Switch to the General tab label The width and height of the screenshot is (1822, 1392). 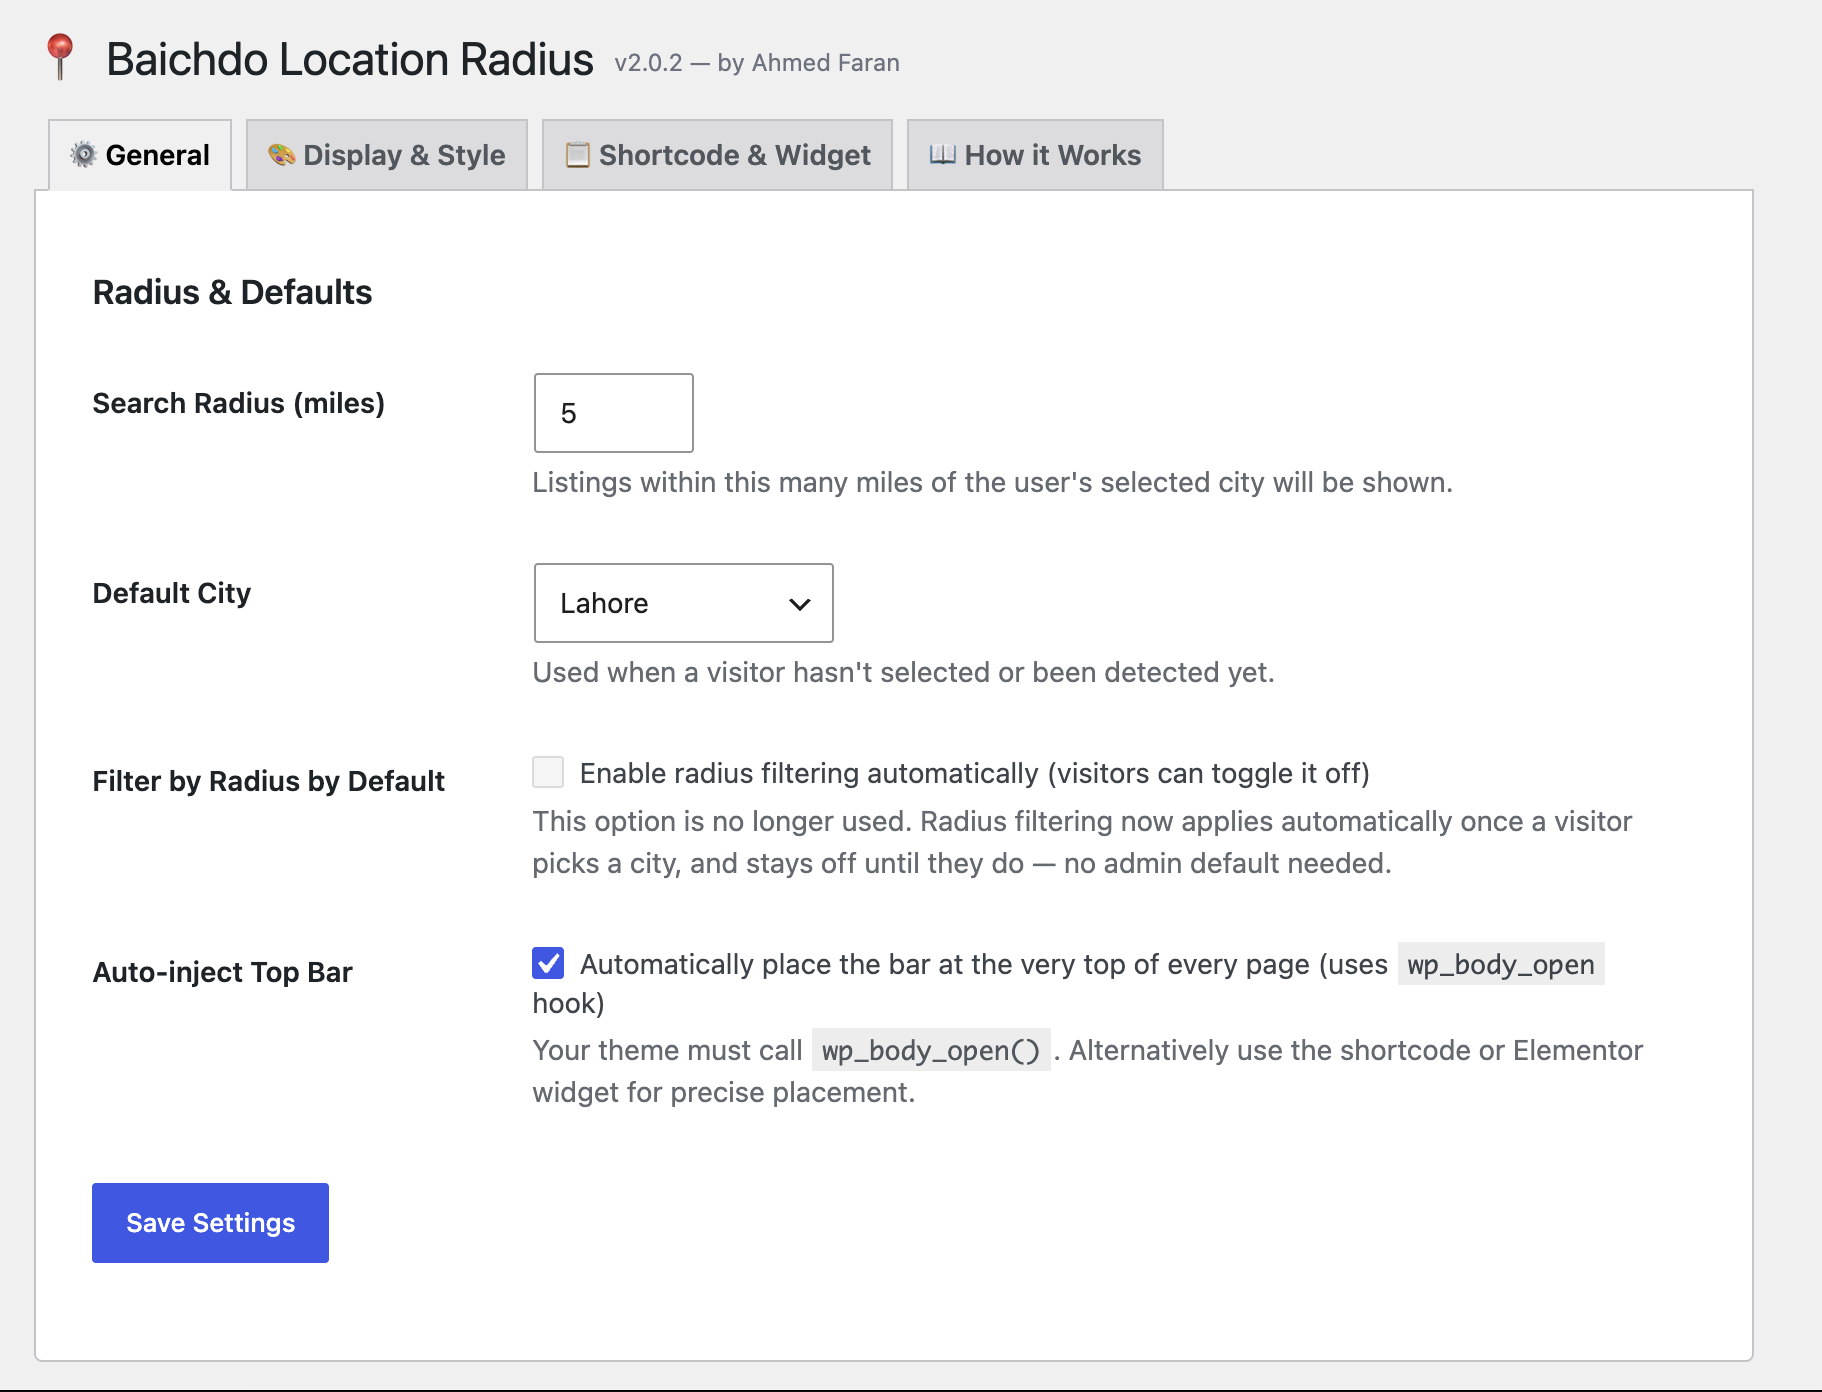coord(140,155)
